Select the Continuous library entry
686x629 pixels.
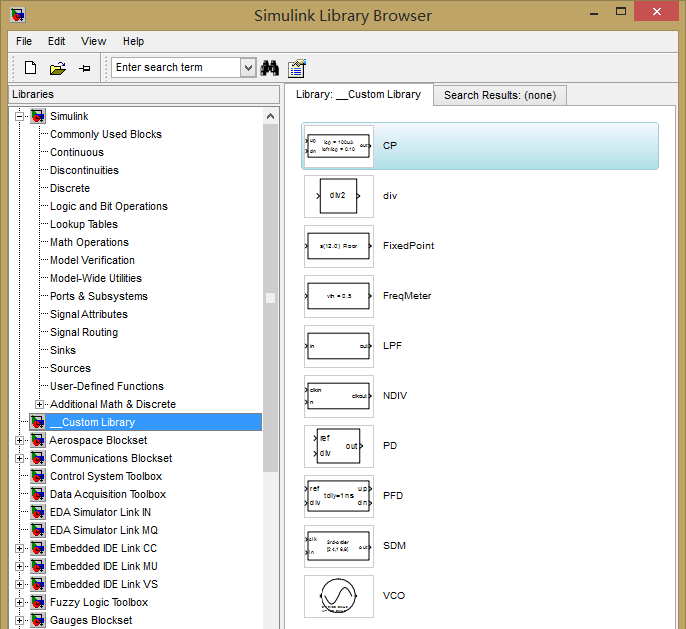pos(77,152)
